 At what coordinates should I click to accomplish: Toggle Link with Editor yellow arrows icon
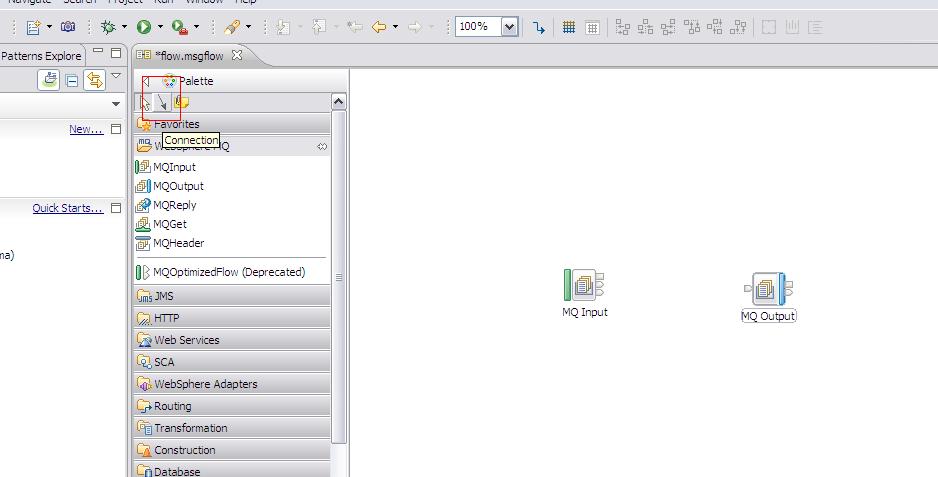95,80
